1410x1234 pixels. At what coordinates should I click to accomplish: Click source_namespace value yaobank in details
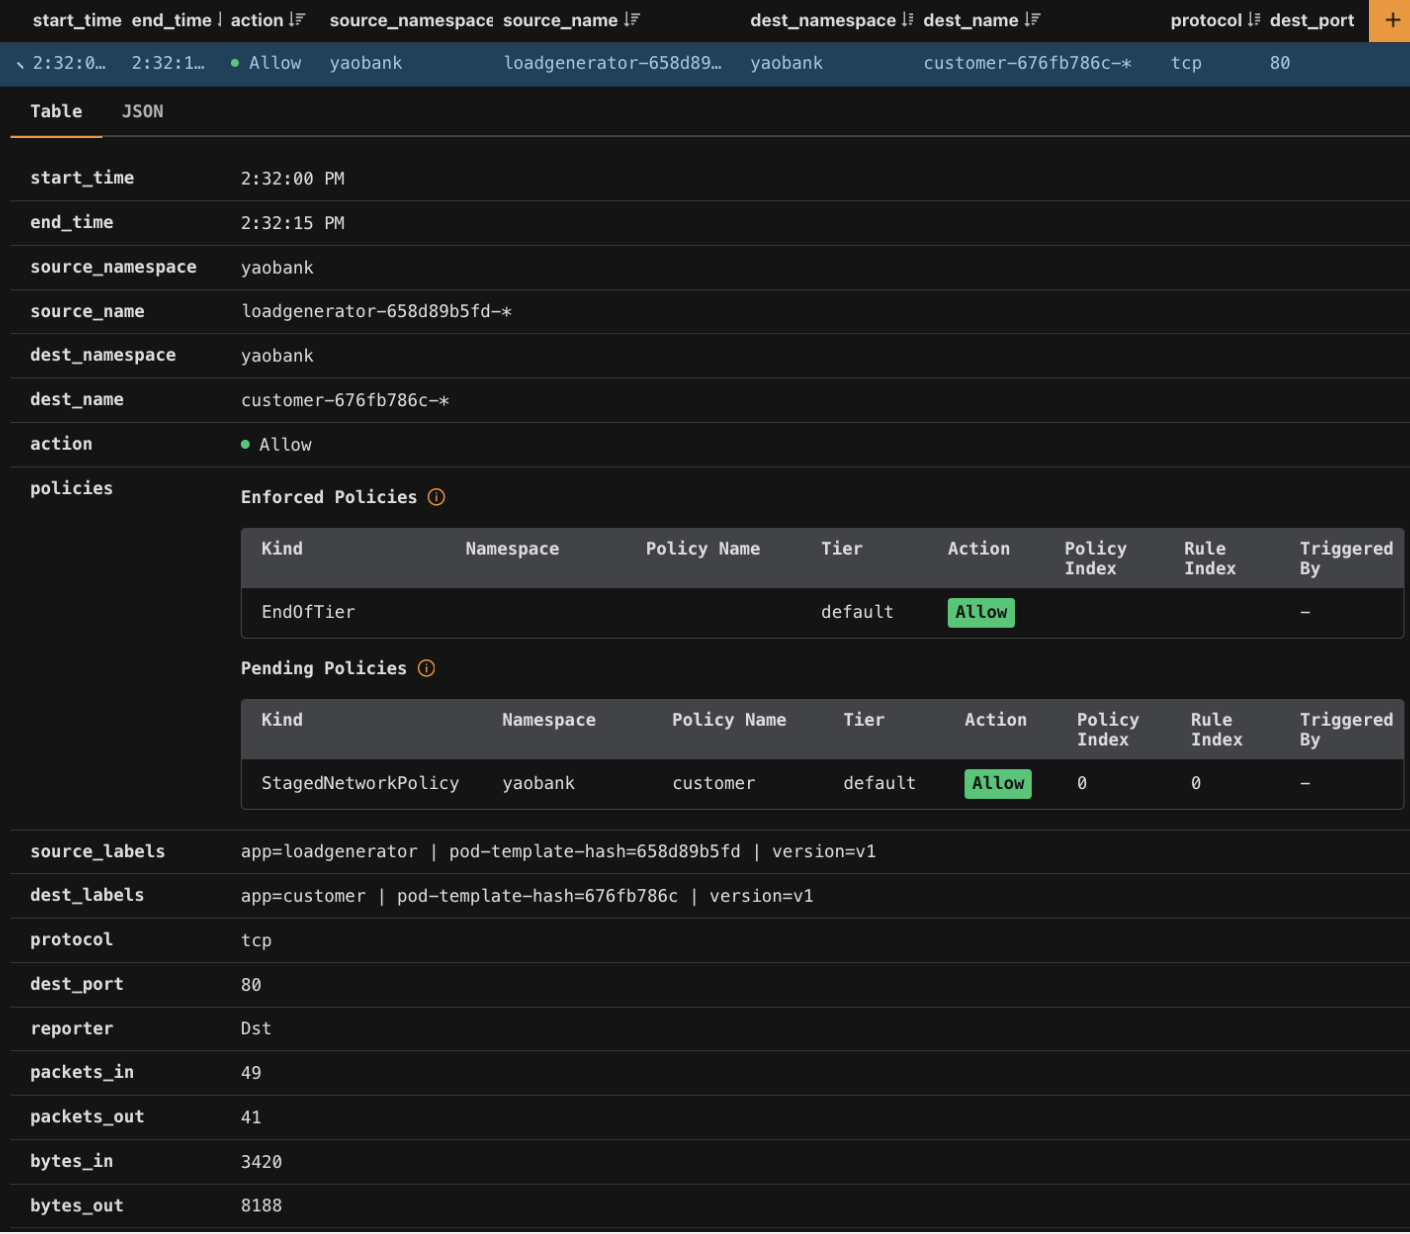pyautogui.click(x=277, y=268)
